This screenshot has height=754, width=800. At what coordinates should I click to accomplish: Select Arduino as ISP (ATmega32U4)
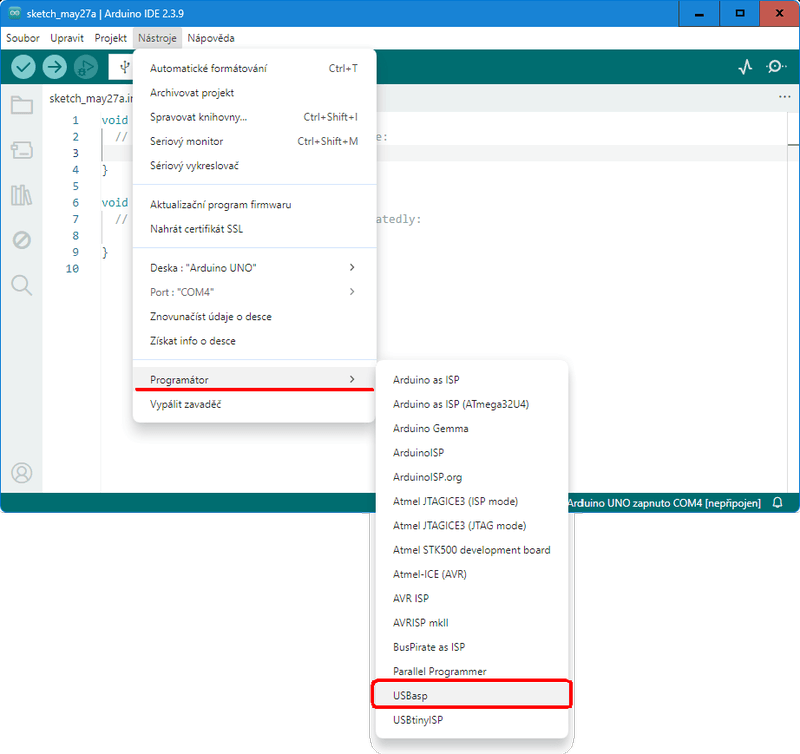(471, 404)
